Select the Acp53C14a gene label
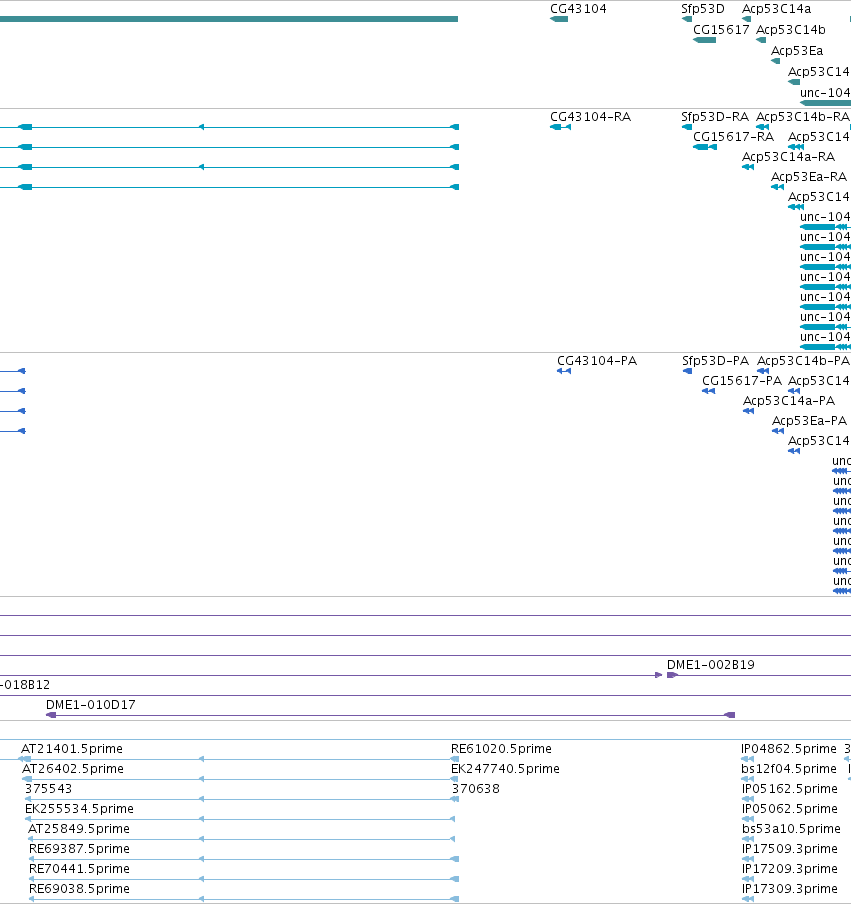The width and height of the screenshot is (851, 904). coord(777,9)
